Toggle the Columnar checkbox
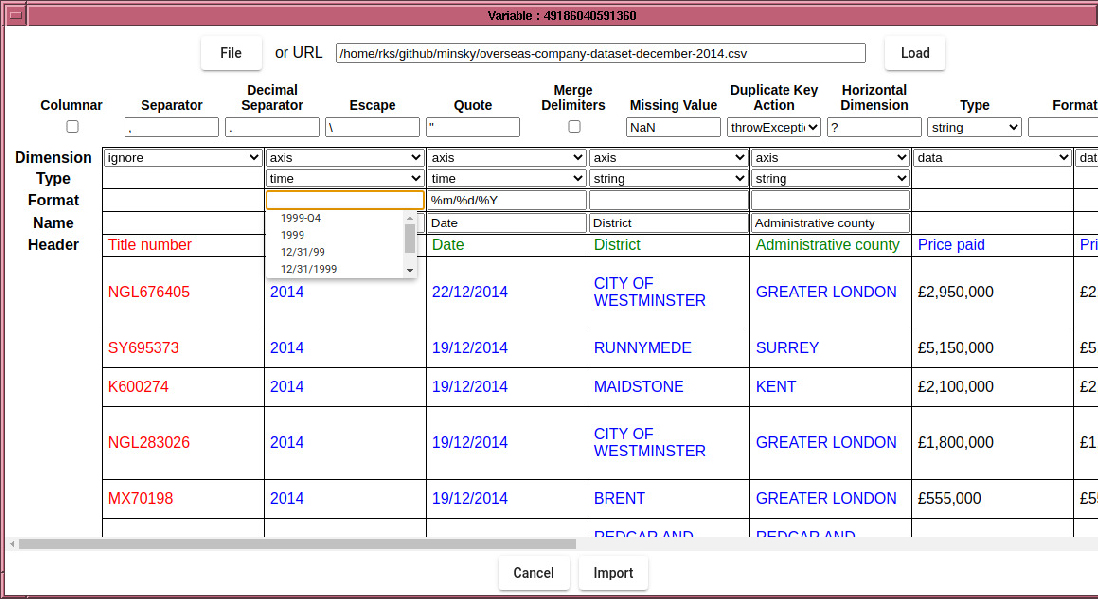The image size is (1098, 599). pos(72,127)
